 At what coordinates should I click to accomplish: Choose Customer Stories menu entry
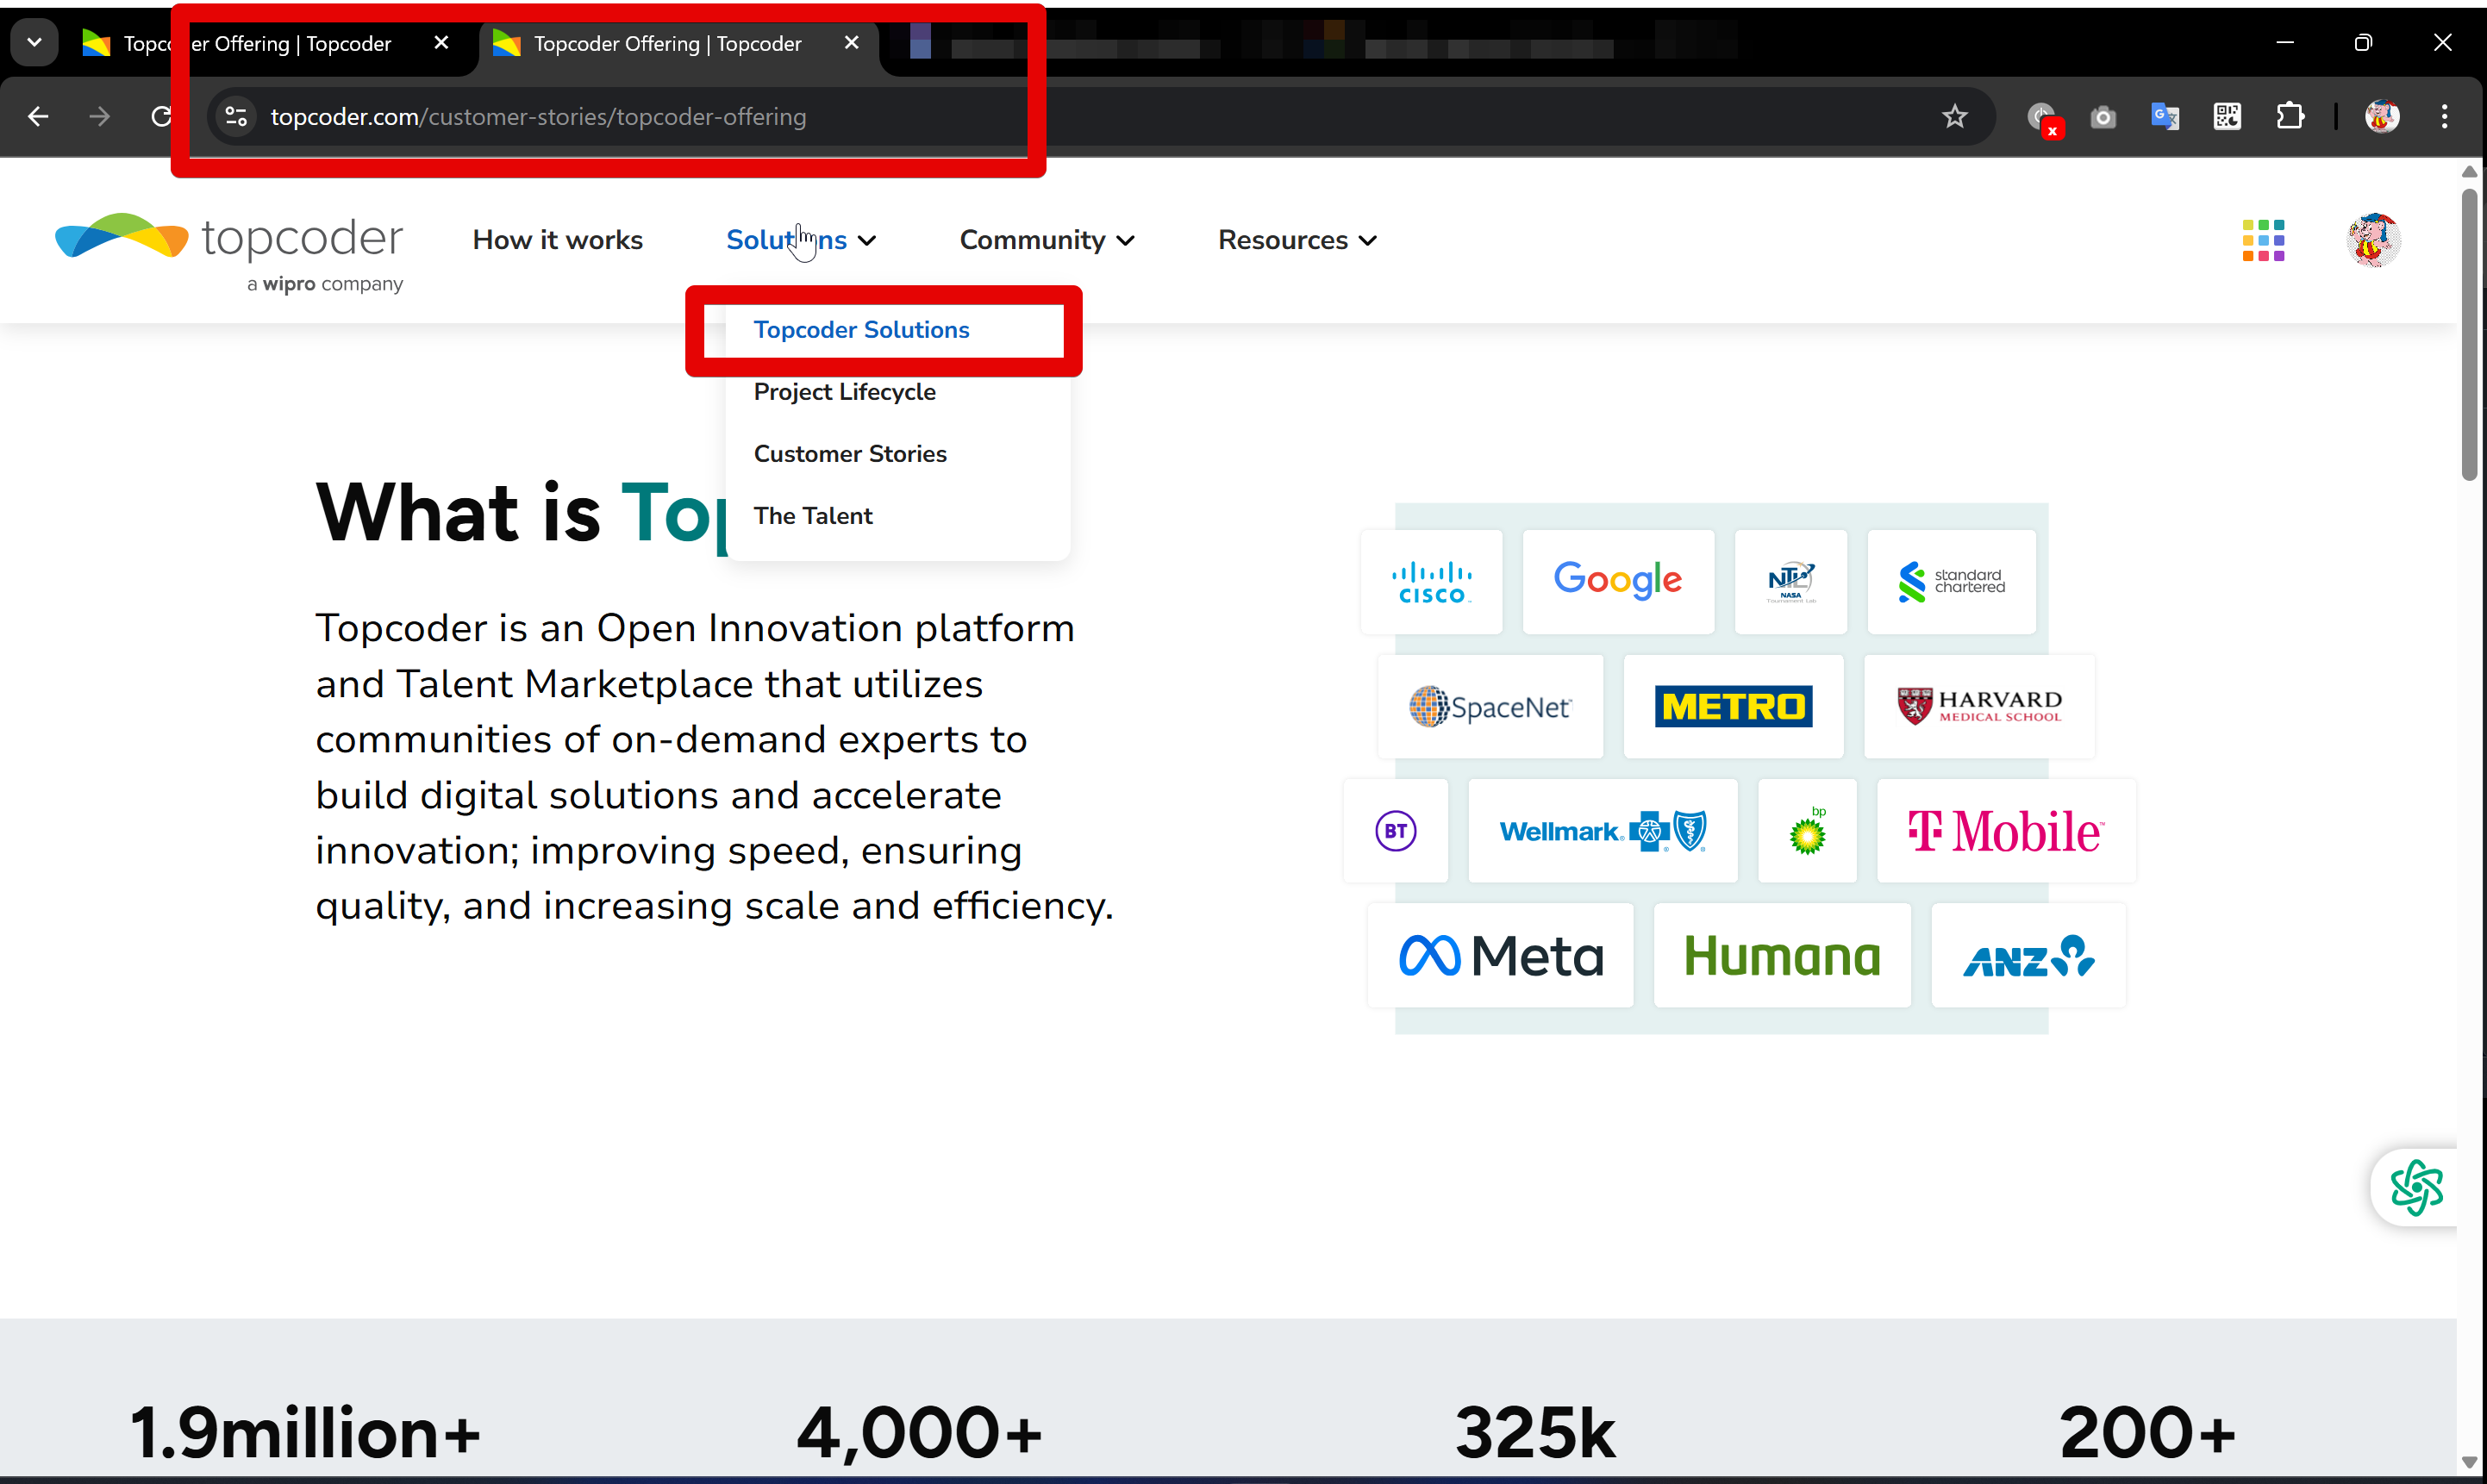pyautogui.click(x=849, y=454)
